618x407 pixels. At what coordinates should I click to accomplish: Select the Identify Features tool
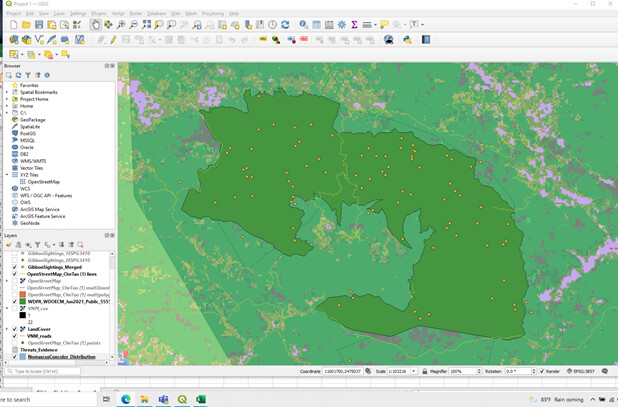[x=303, y=25]
